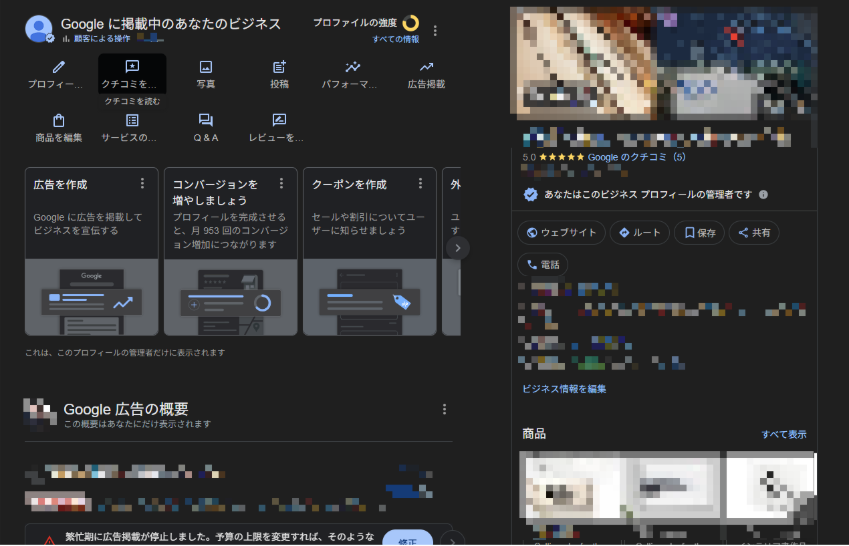
Task: Click the 広告掲載 advertising icon
Action: (426, 67)
